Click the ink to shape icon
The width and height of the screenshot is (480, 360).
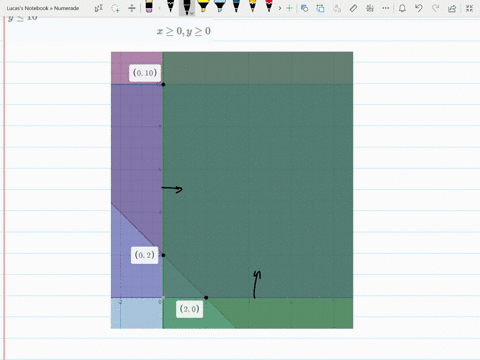320,8
